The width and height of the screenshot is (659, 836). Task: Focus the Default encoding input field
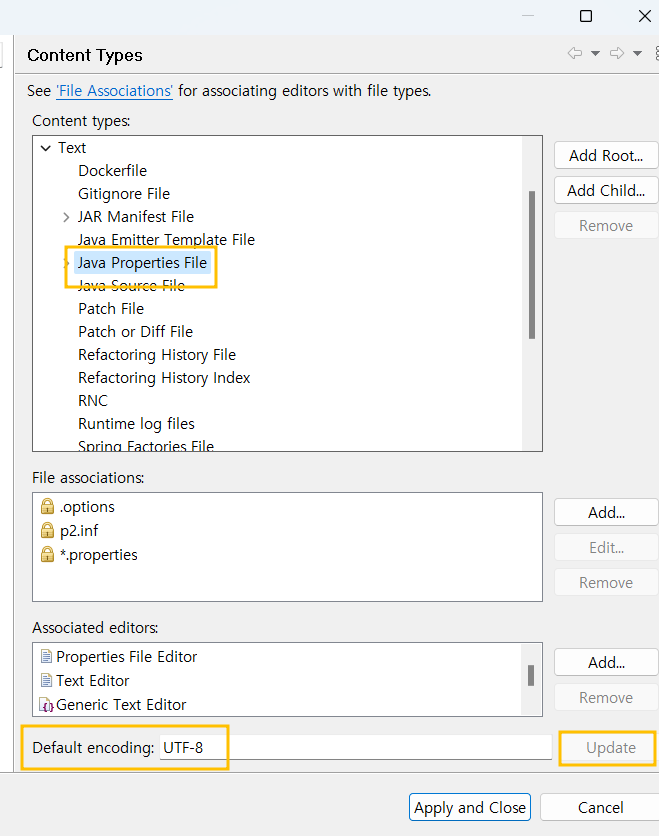pos(356,747)
